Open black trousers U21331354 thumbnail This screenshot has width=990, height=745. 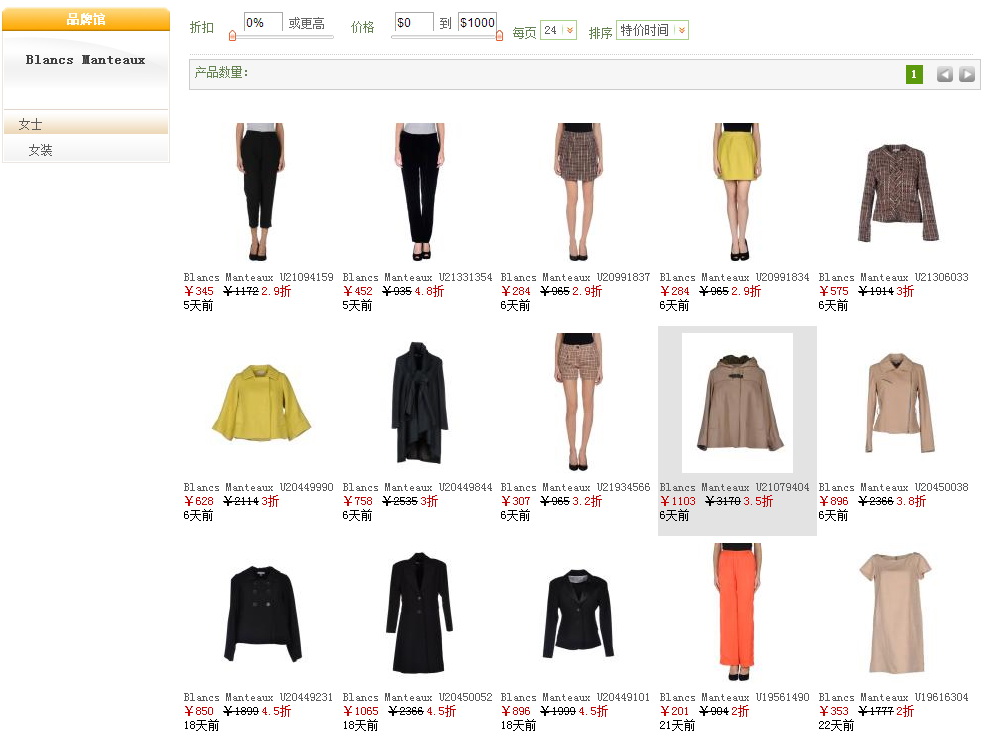point(419,192)
